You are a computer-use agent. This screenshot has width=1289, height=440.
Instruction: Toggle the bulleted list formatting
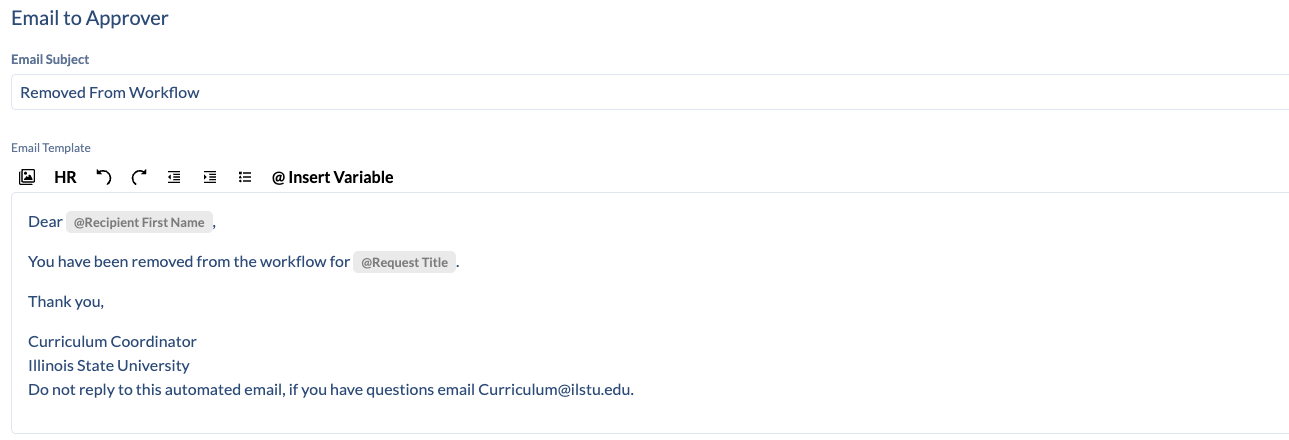point(244,177)
